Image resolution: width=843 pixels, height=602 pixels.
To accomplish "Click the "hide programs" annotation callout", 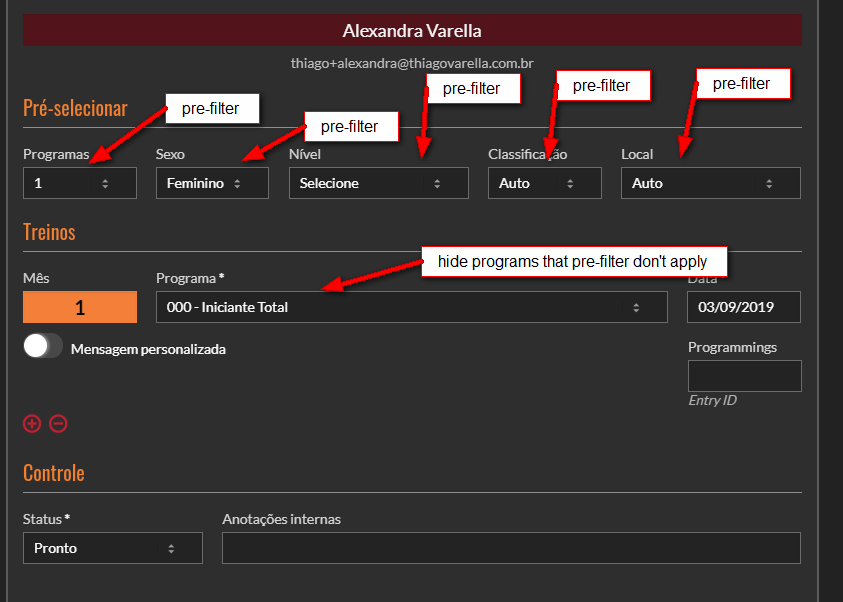I will pyautogui.click(x=572, y=262).
